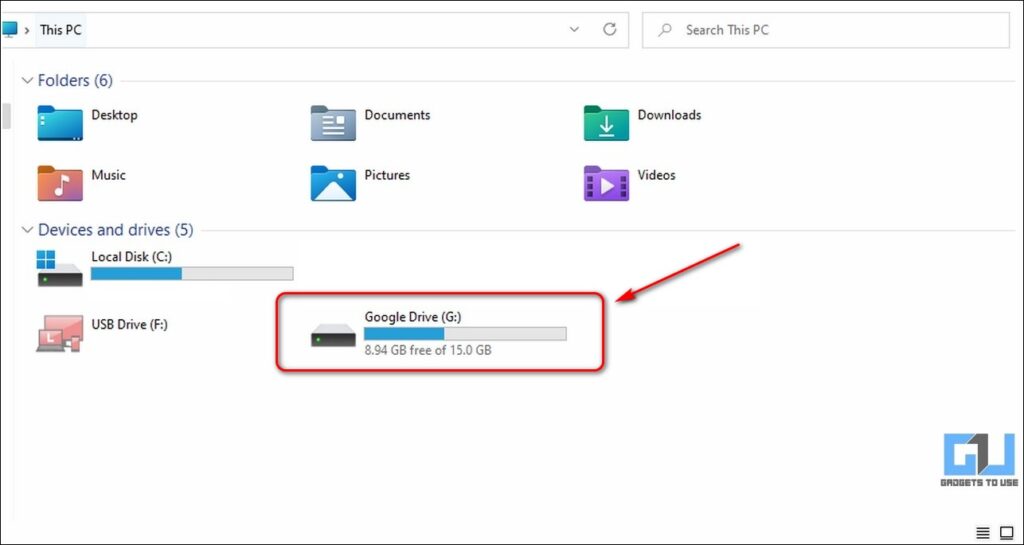Select the Pictures label
Screen dimensions: 1024x545
coord(387,175)
